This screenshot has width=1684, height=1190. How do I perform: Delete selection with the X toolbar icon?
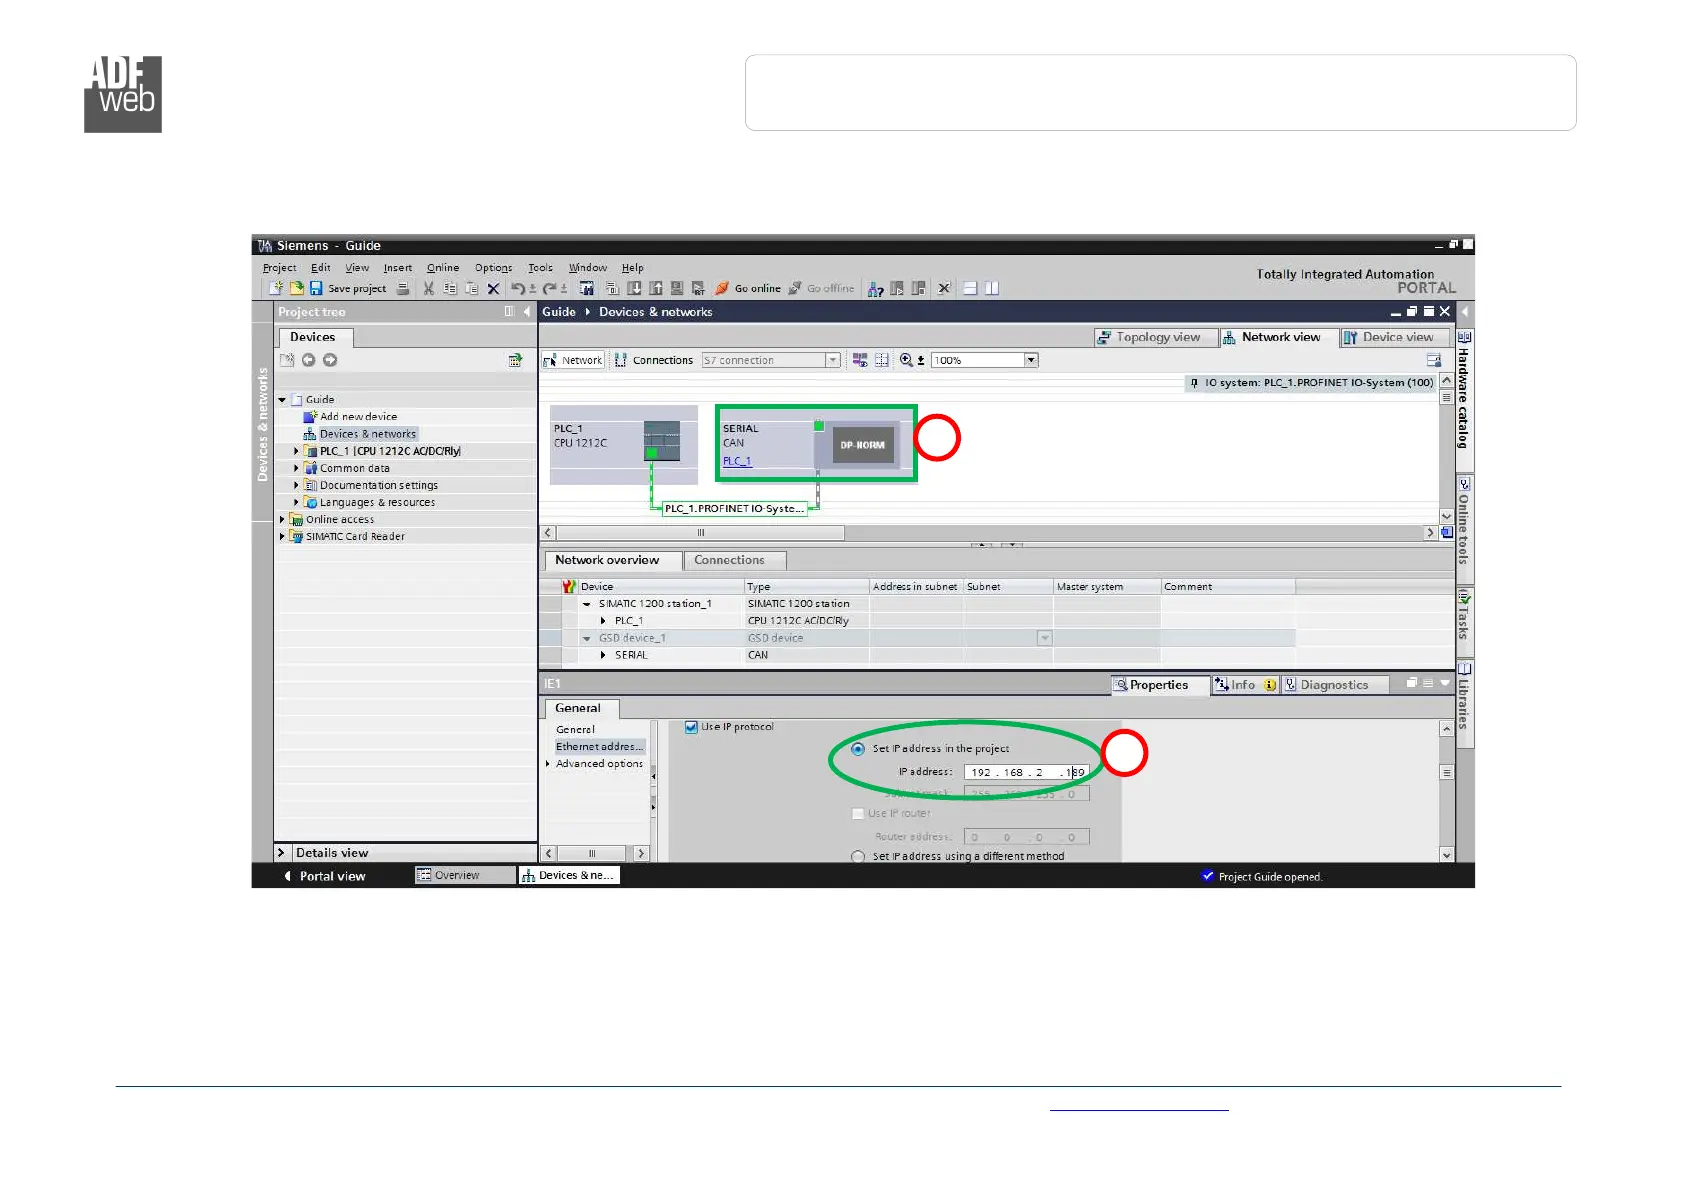[493, 288]
